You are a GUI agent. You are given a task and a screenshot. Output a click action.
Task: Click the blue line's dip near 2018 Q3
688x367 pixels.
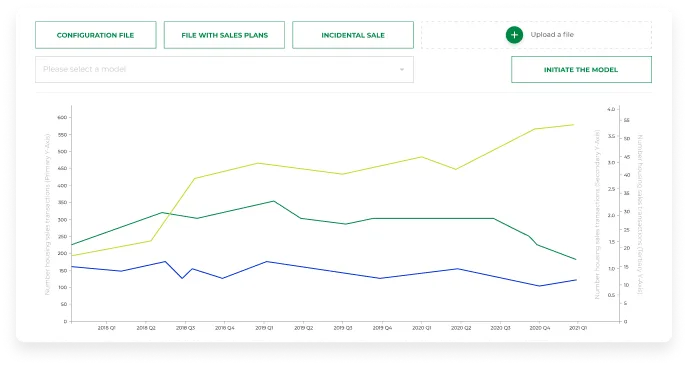pyautogui.click(x=183, y=278)
